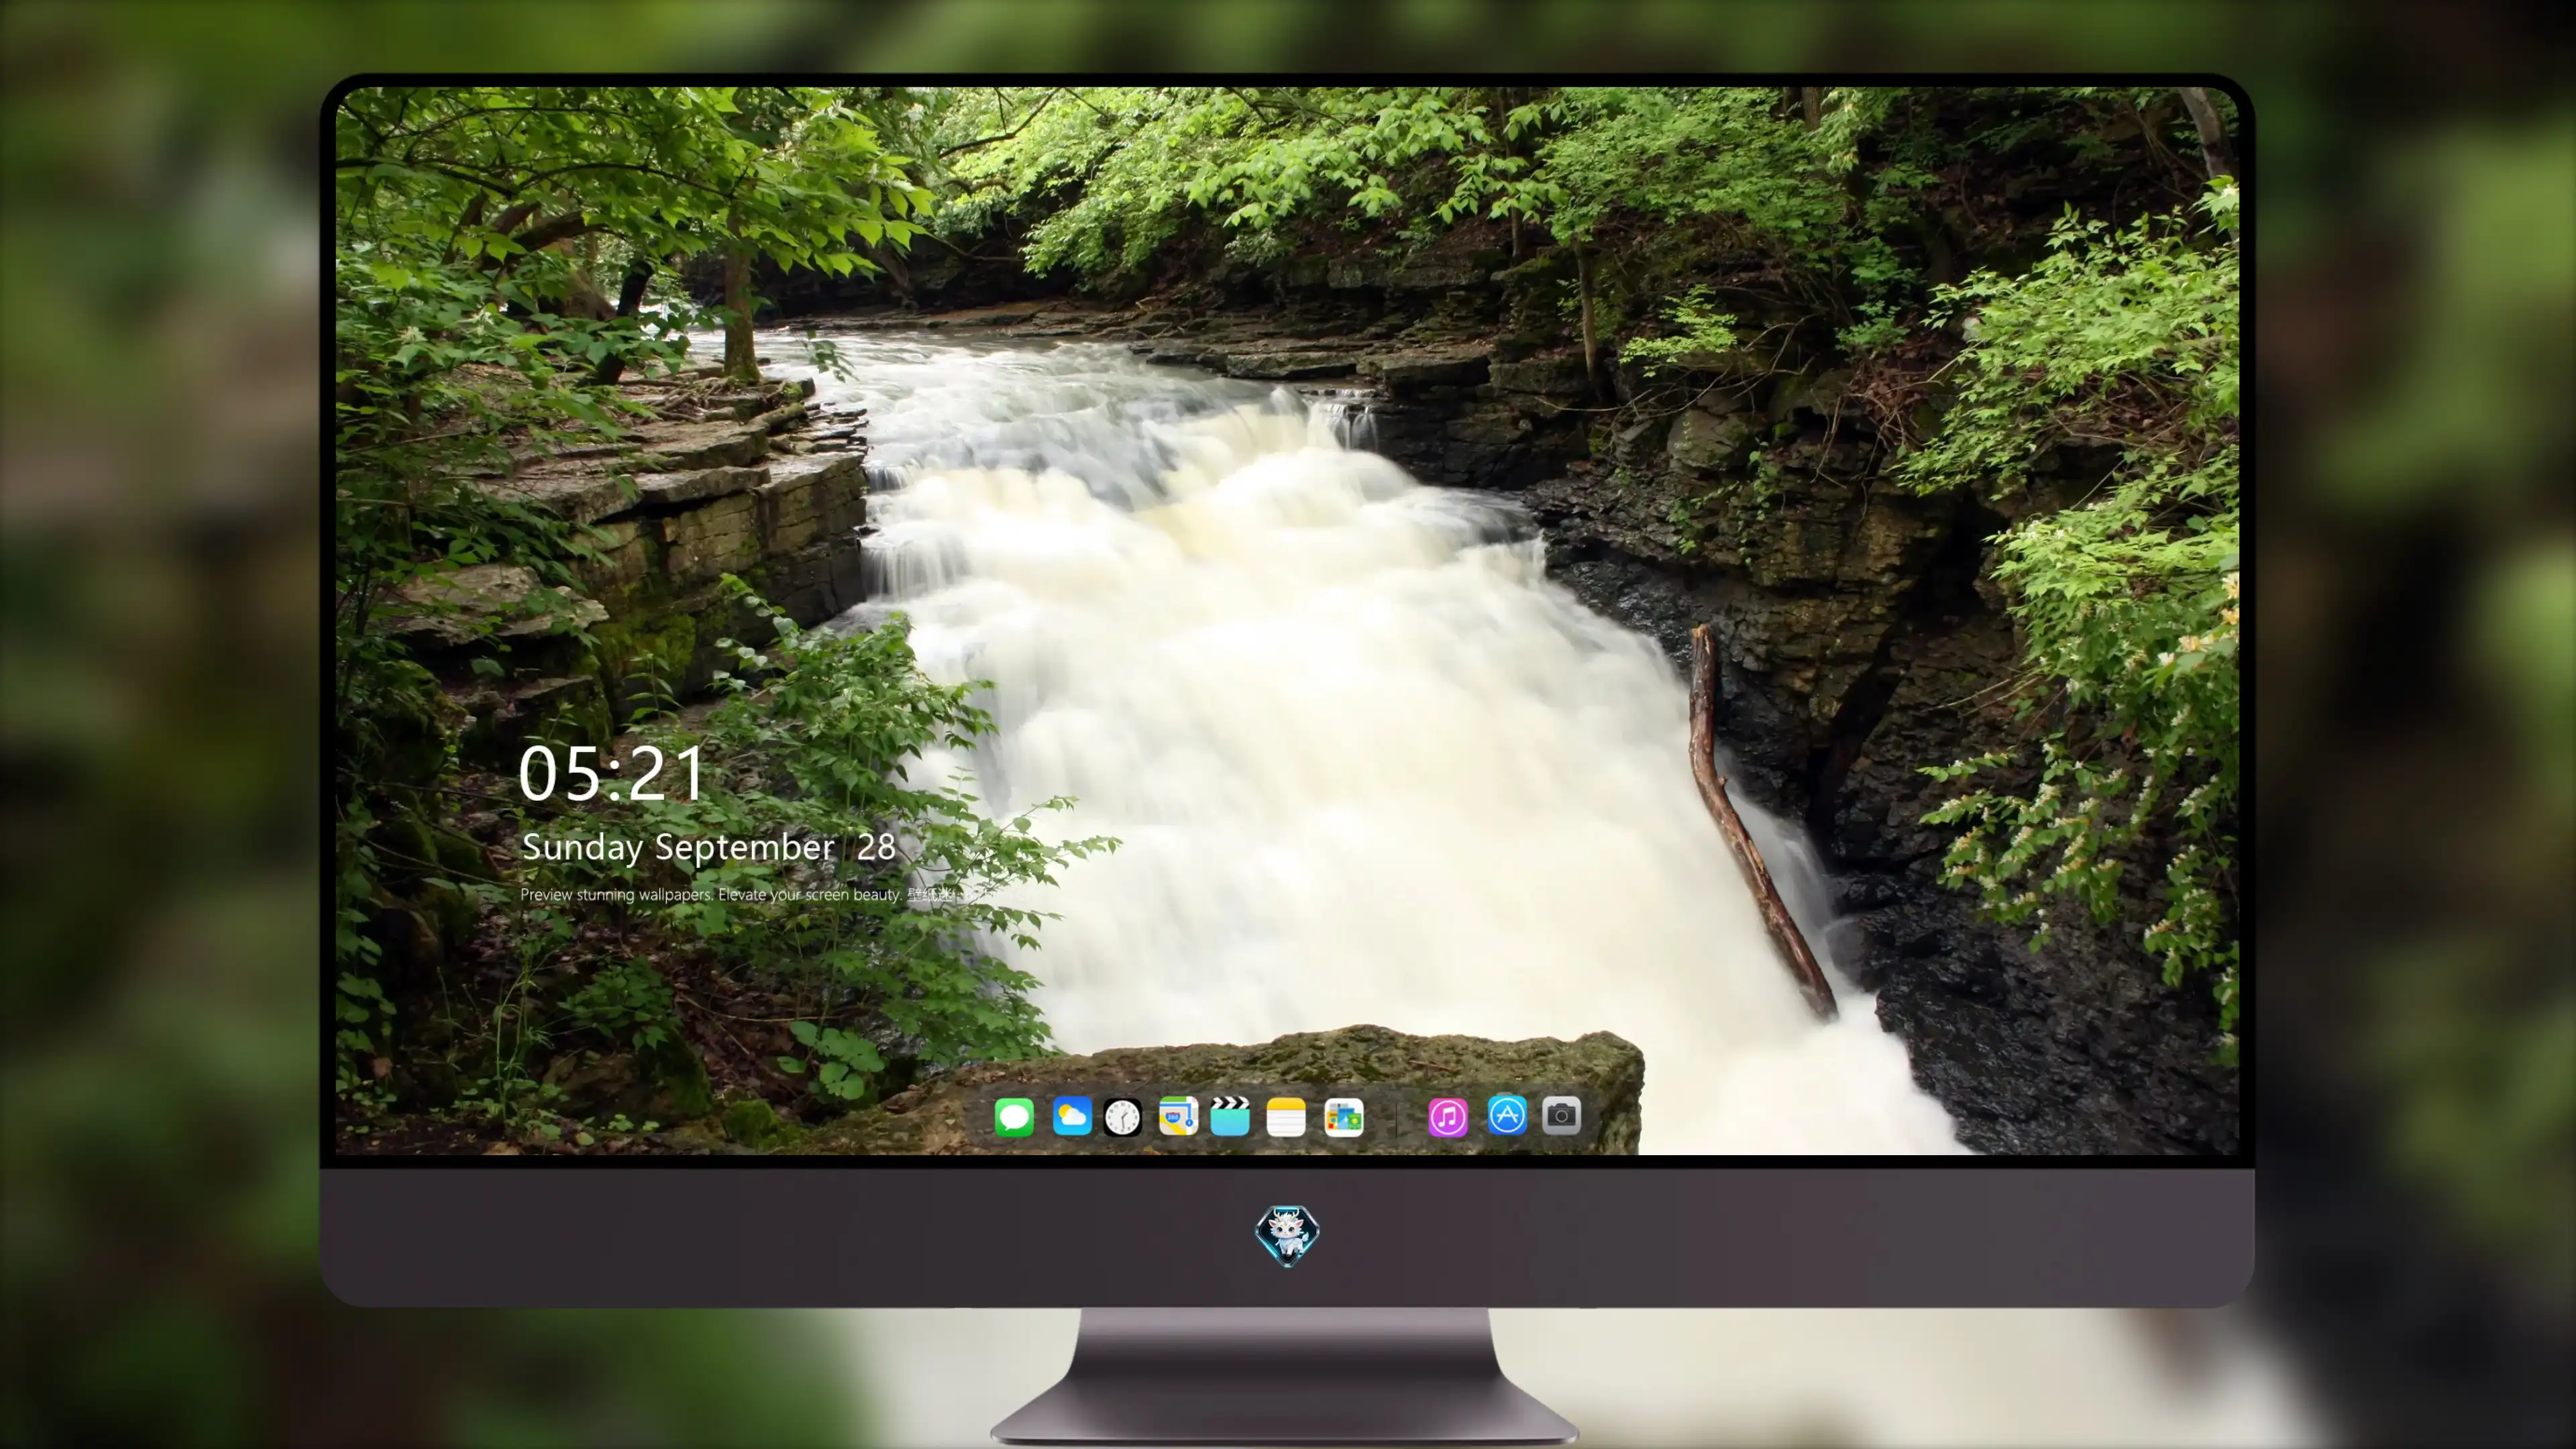Open the blue App Store icon in dock
2576x1449 pixels.
(1507, 1115)
